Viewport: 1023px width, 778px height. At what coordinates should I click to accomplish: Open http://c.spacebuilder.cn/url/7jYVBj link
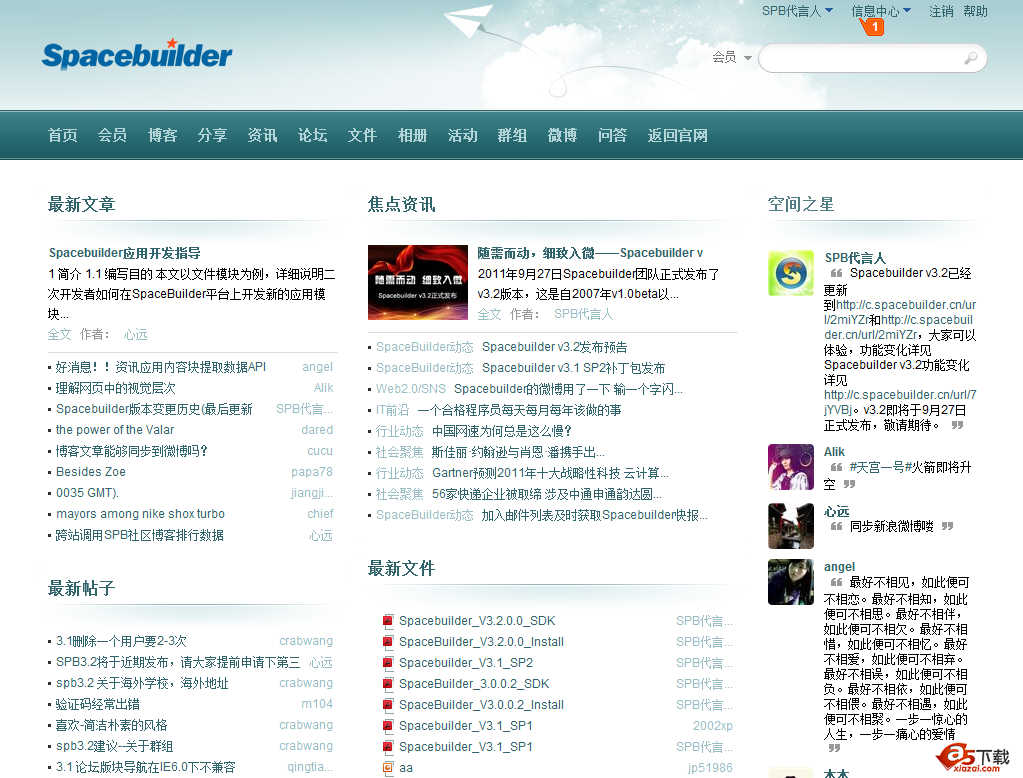click(x=900, y=402)
